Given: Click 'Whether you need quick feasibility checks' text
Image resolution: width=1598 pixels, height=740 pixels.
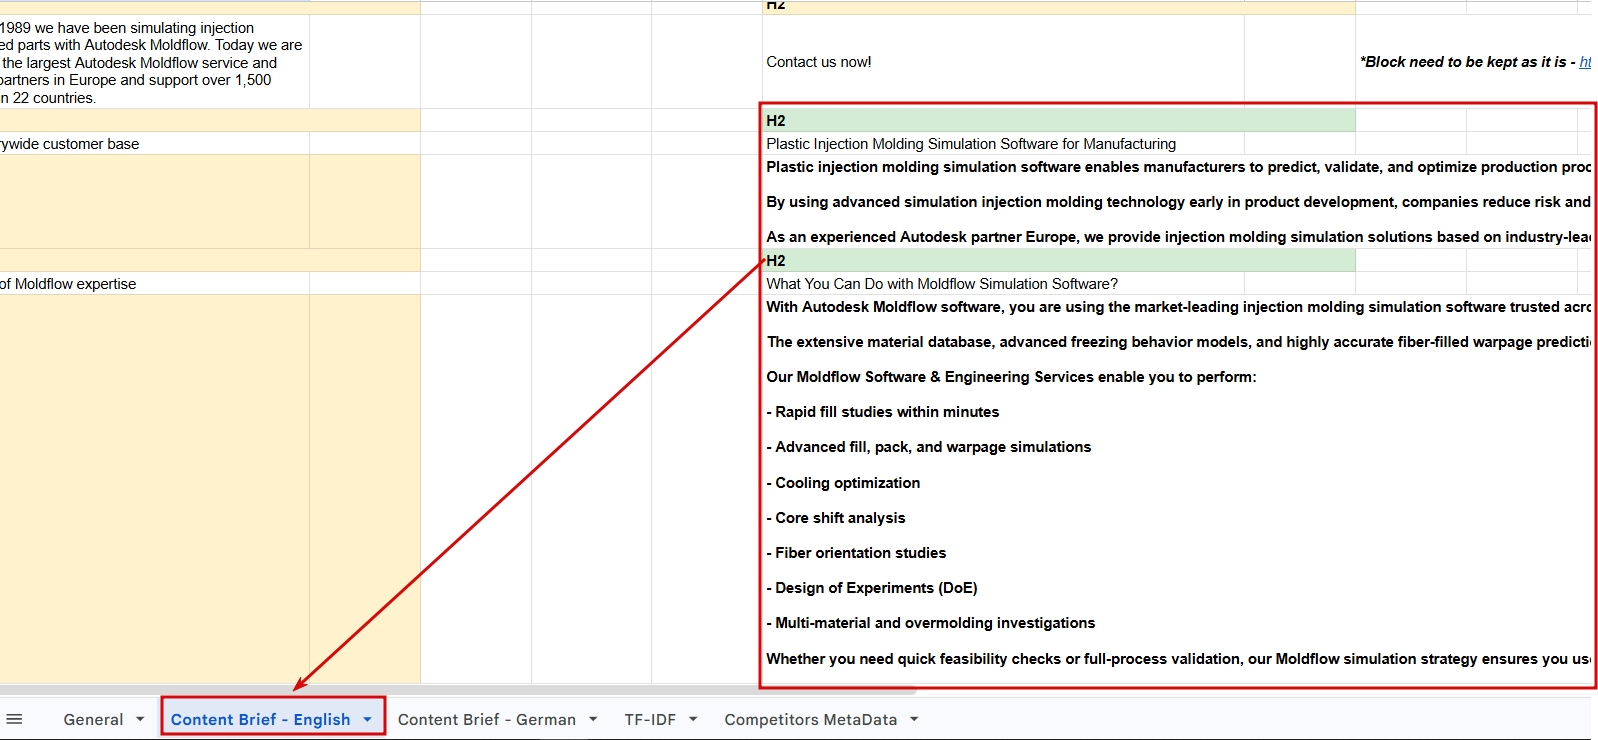Looking at the screenshot, I should [x=1178, y=659].
